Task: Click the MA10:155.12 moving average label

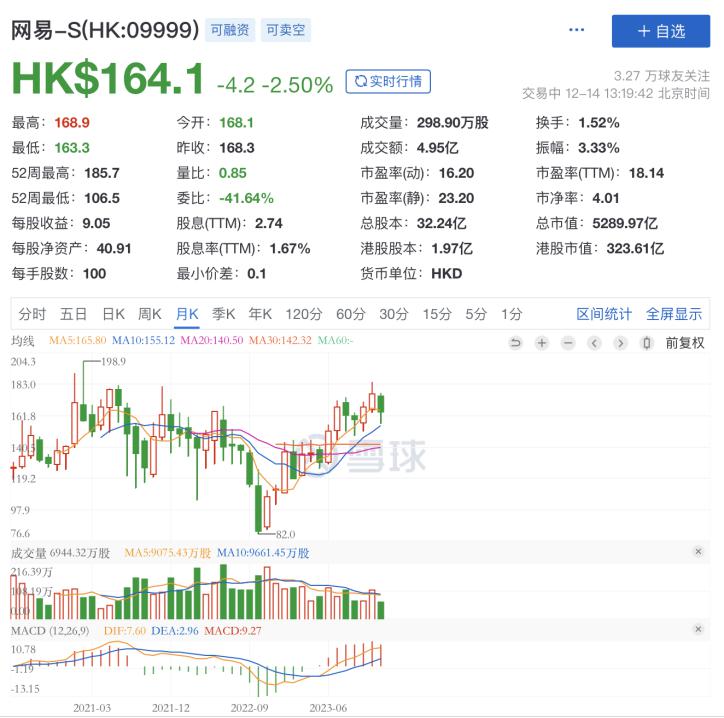Action: click(144, 340)
